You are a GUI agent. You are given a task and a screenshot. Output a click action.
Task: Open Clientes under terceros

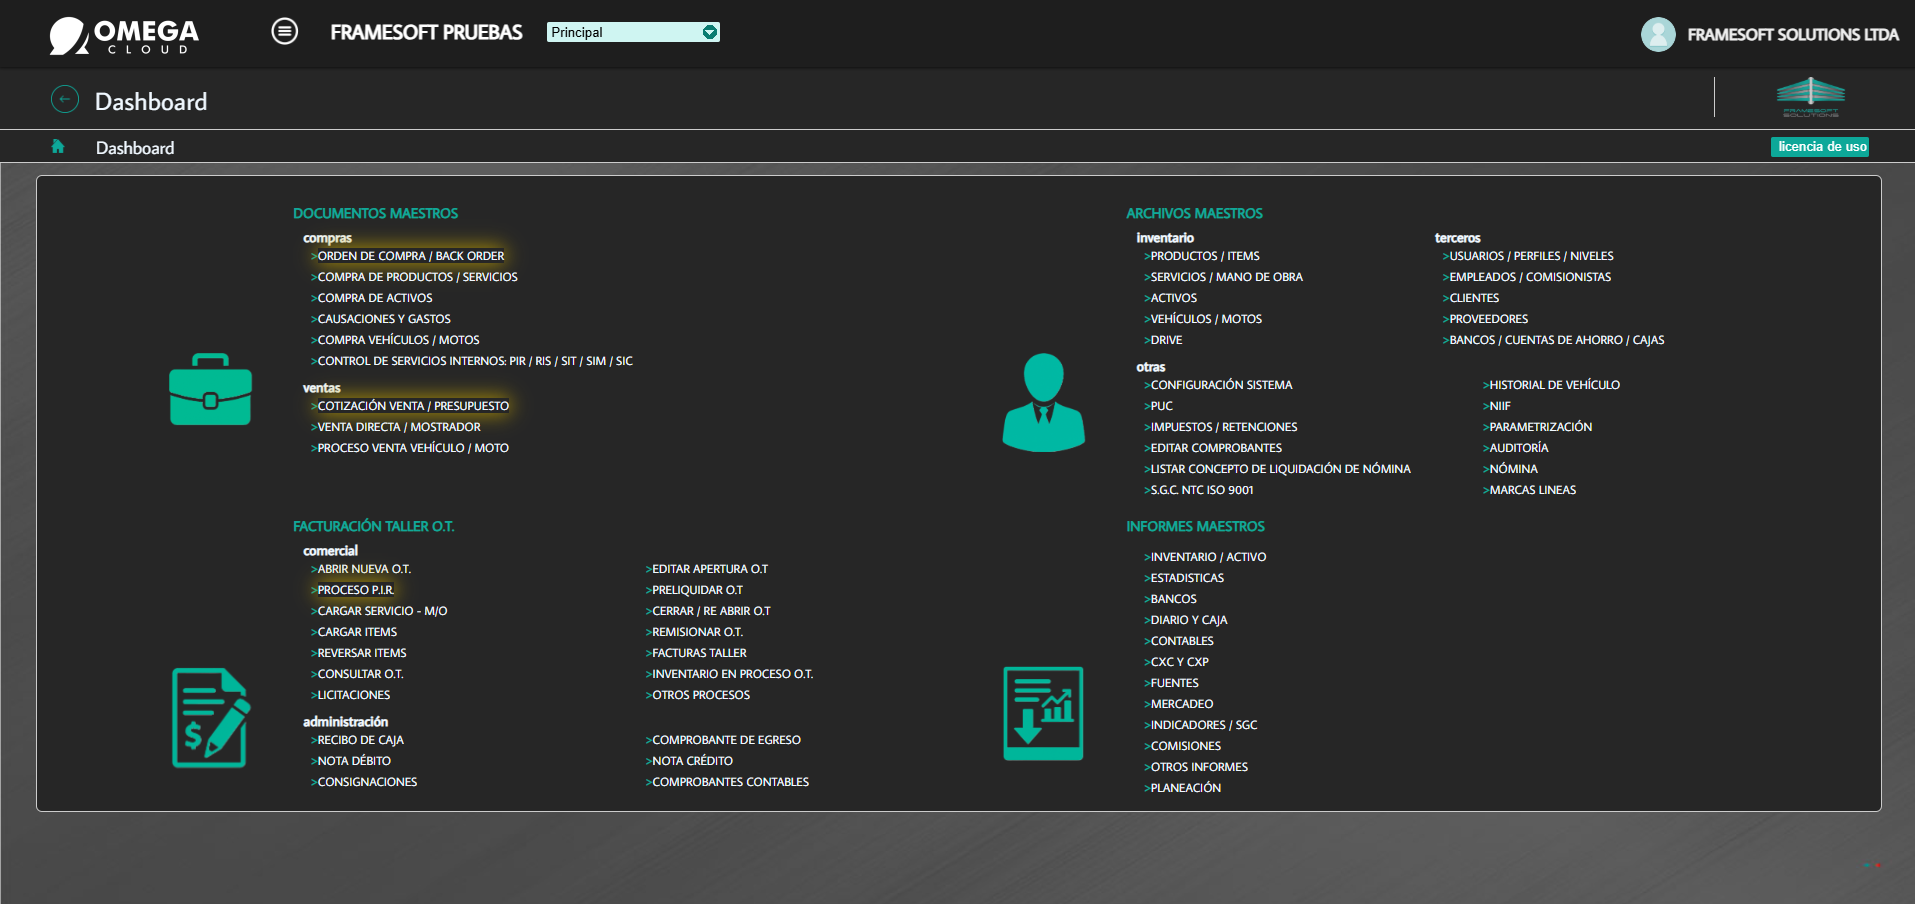(x=1474, y=298)
